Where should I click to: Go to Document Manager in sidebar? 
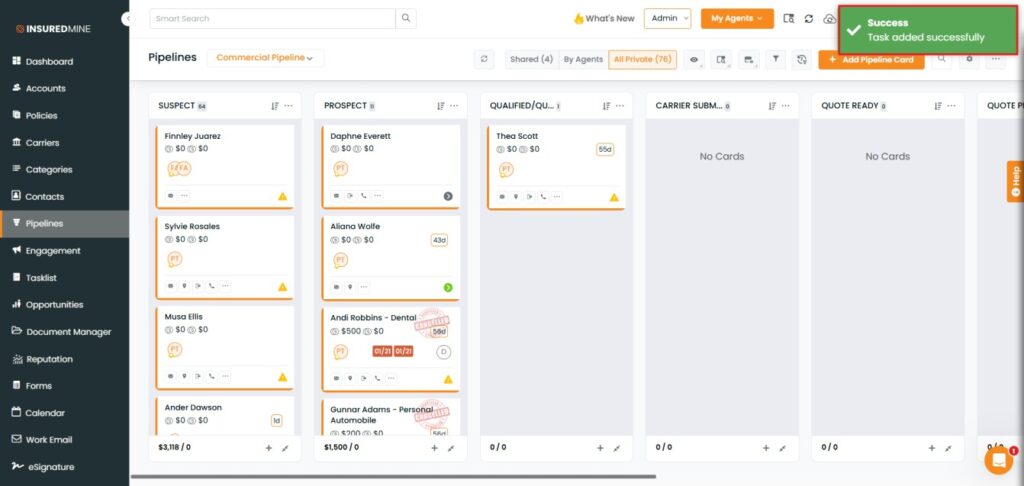[68, 332]
